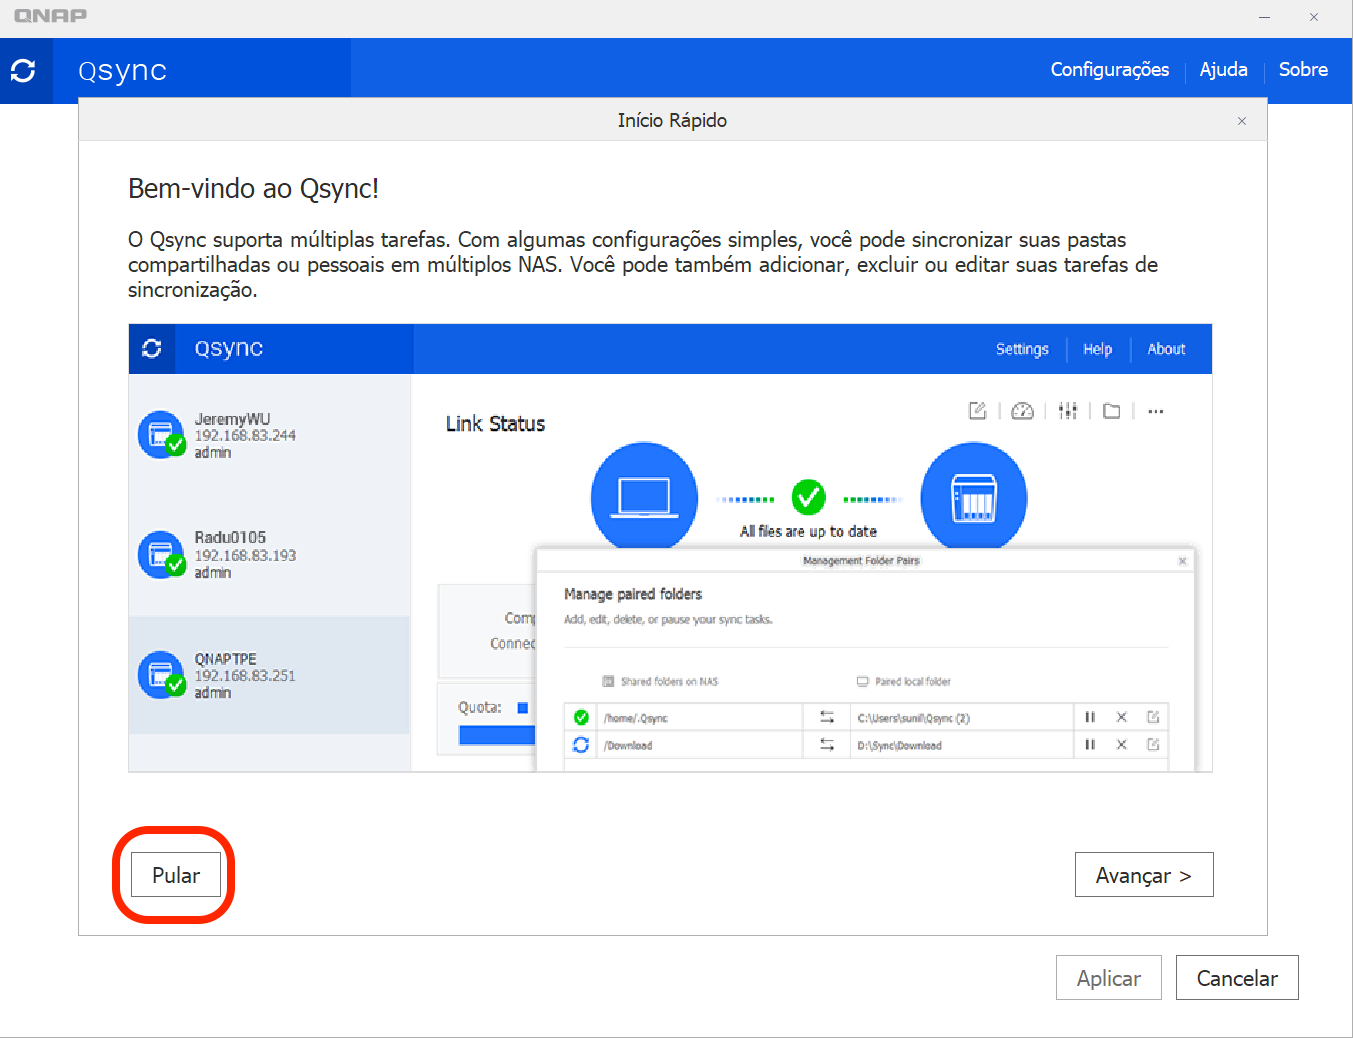Open the folder icon next to the sliders
This screenshot has height=1038, width=1353.
1111,410
